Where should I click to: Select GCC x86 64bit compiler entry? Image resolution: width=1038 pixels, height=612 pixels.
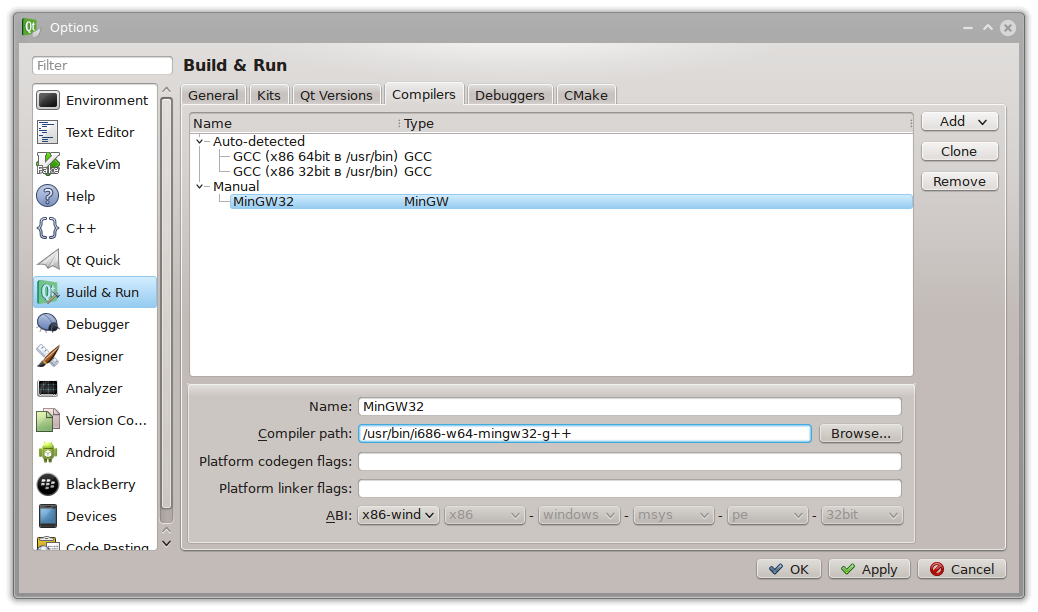click(x=315, y=157)
